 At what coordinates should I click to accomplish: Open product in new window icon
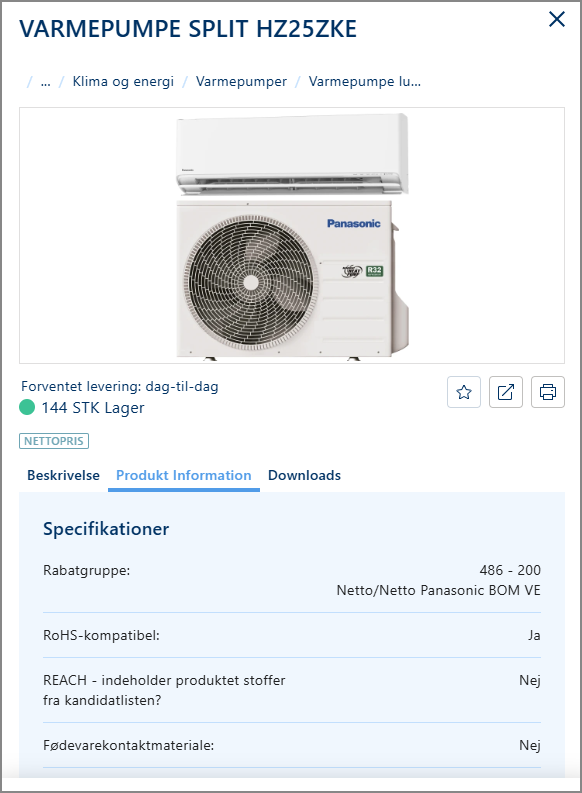[x=506, y=392]
